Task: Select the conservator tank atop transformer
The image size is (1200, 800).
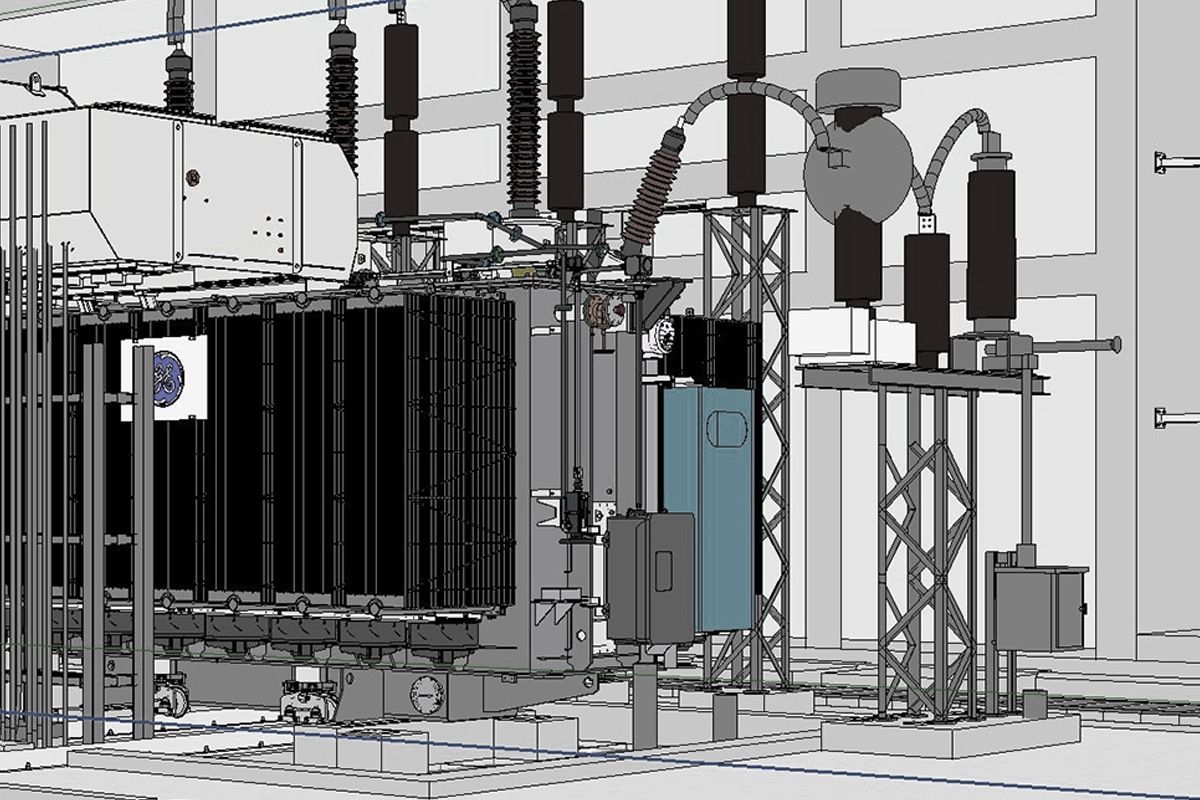Action: point(178,192)
